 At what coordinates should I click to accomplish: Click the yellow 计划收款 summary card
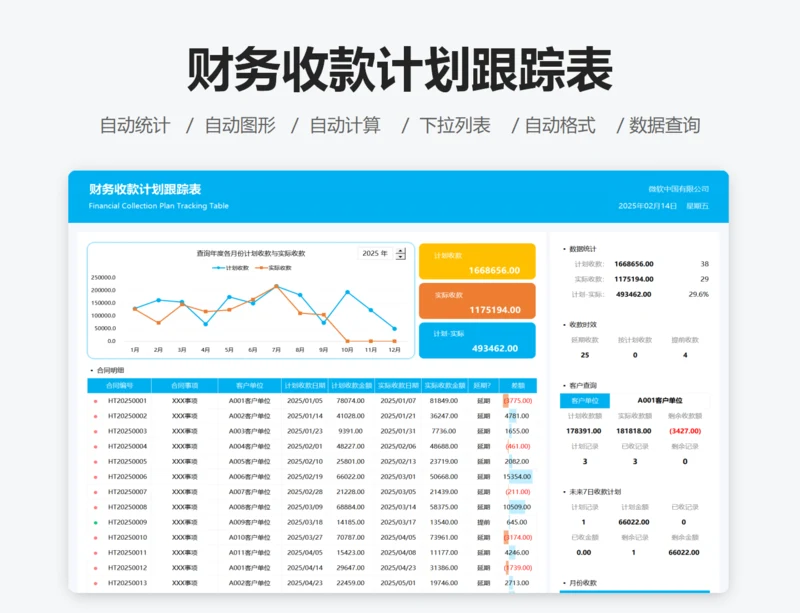pyautogui.click(x=477, y=260)
